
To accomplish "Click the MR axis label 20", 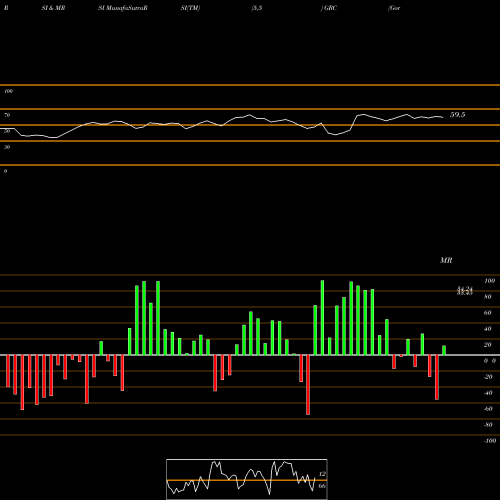I will (488, 345).
